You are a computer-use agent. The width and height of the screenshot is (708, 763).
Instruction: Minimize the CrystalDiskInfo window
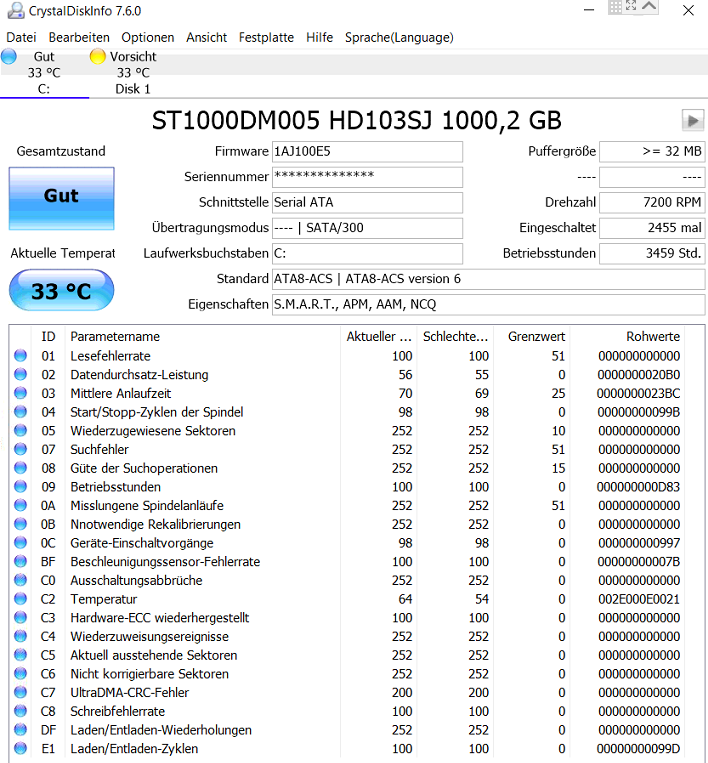589,10
